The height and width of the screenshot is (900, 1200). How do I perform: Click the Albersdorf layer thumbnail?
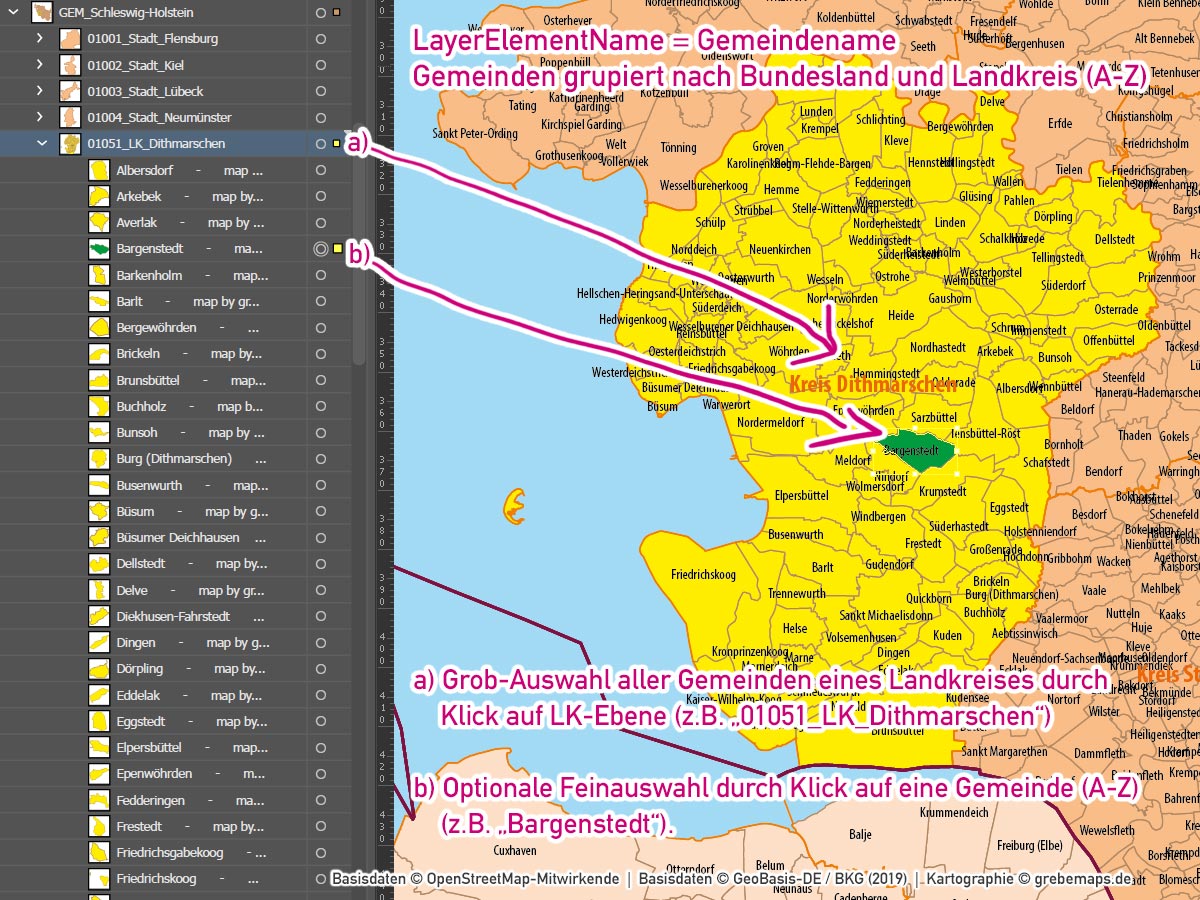[x=98, y=170]
